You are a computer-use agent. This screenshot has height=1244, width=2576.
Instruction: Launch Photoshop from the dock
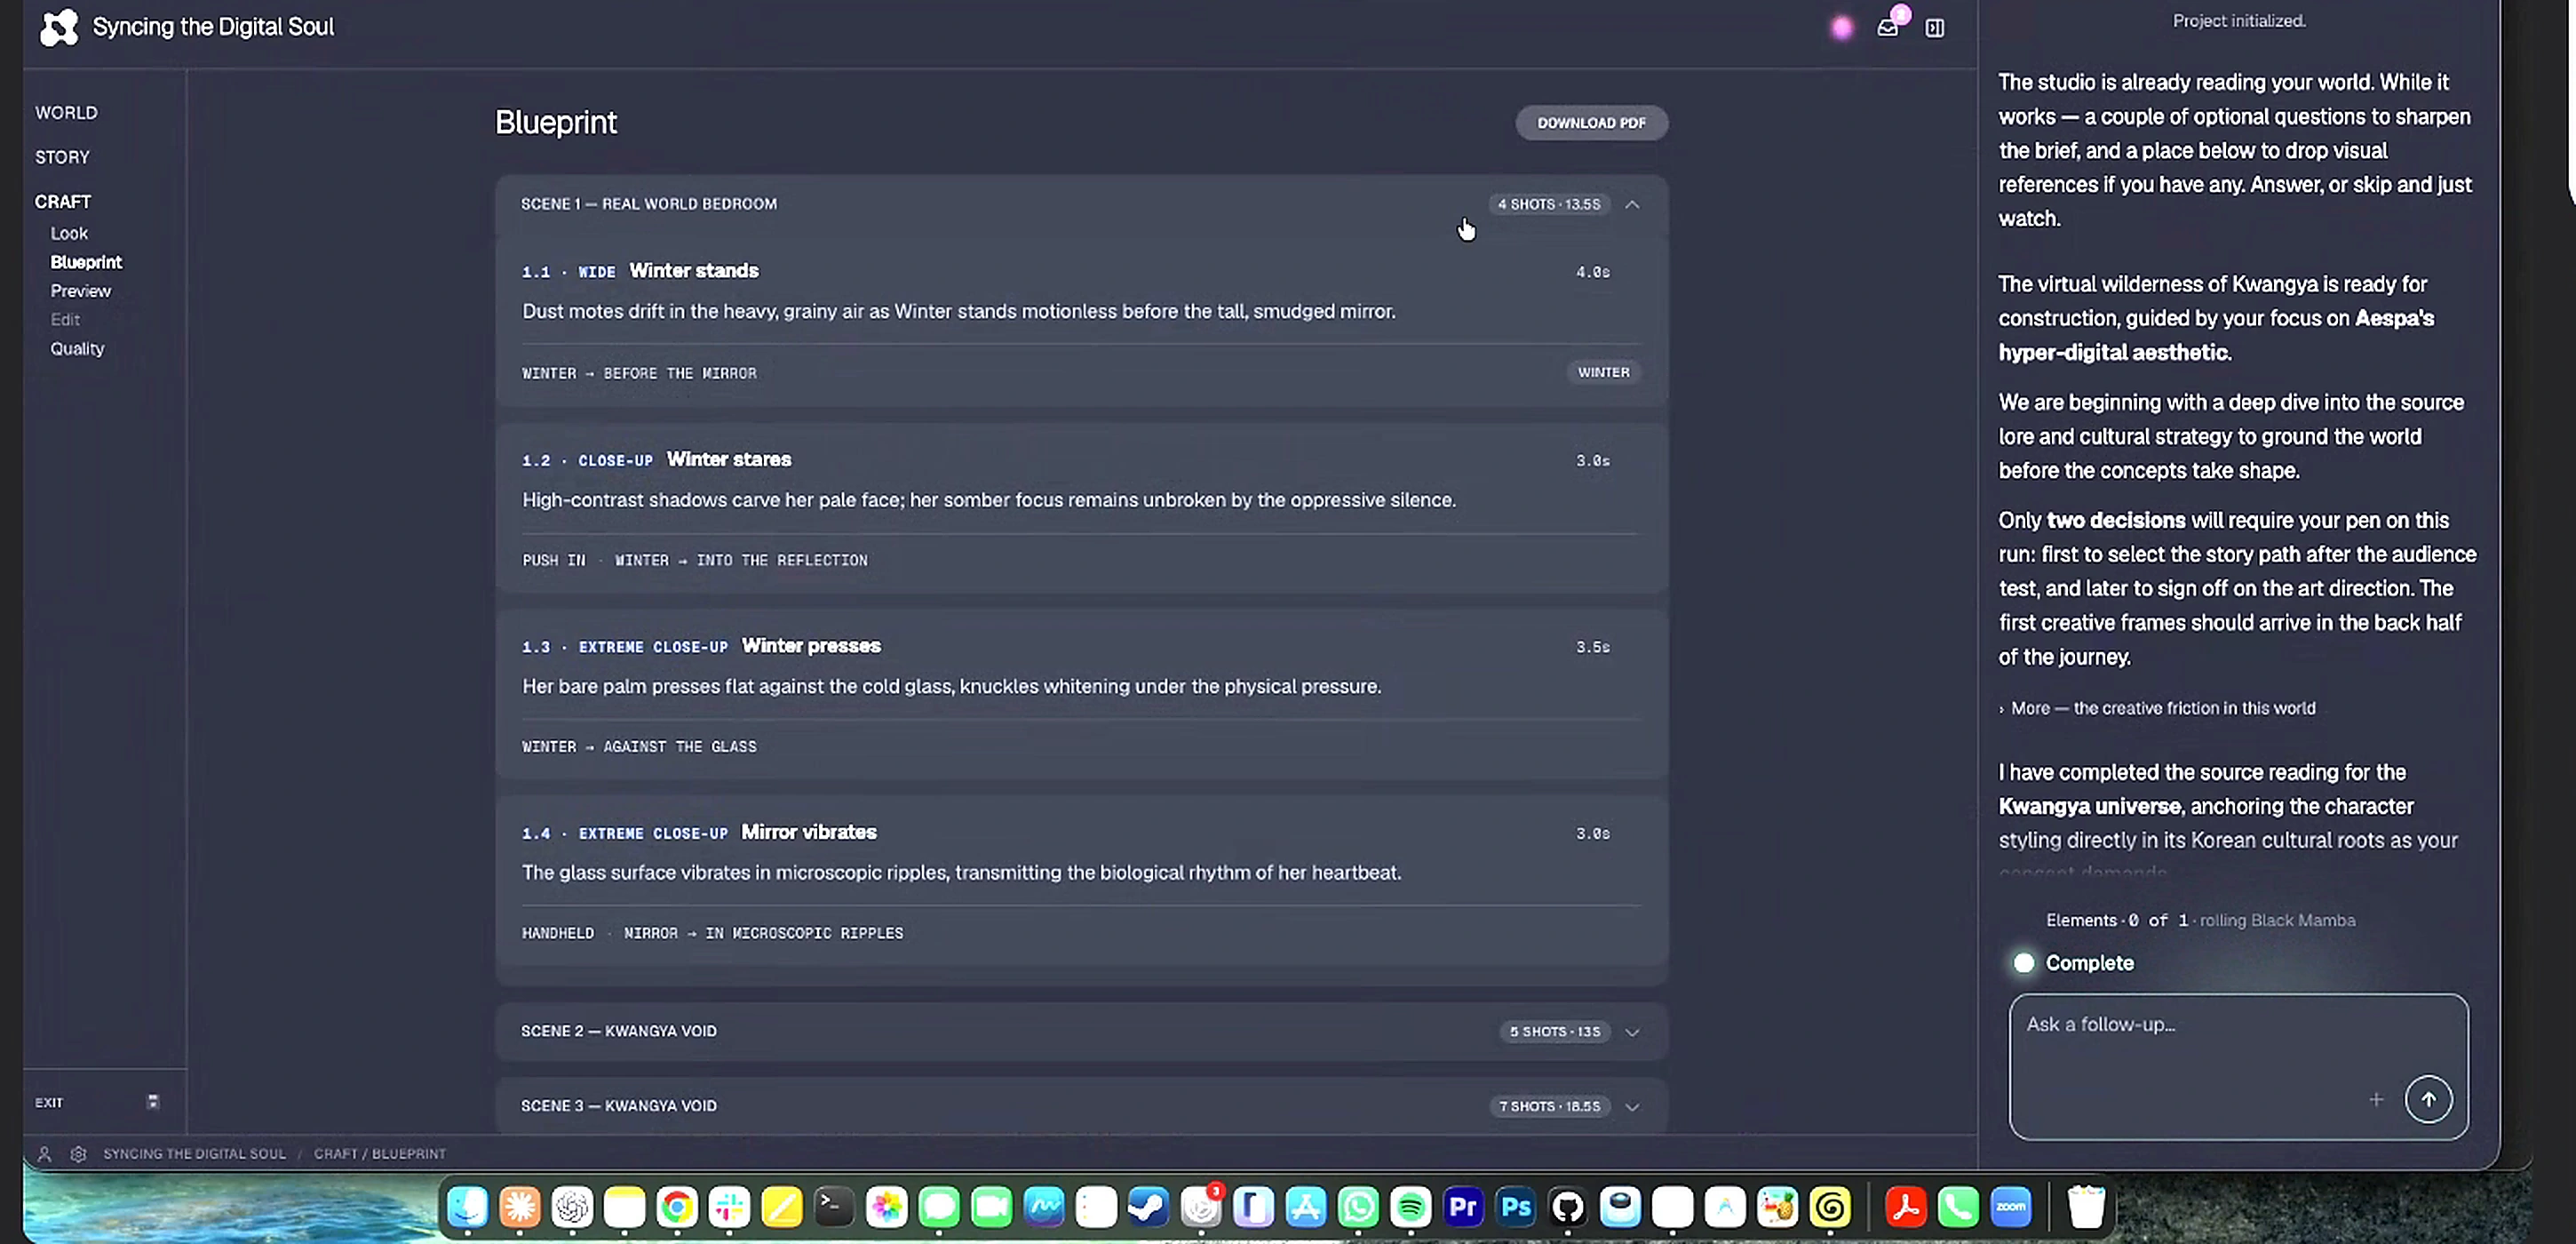coord(1515,1207)
